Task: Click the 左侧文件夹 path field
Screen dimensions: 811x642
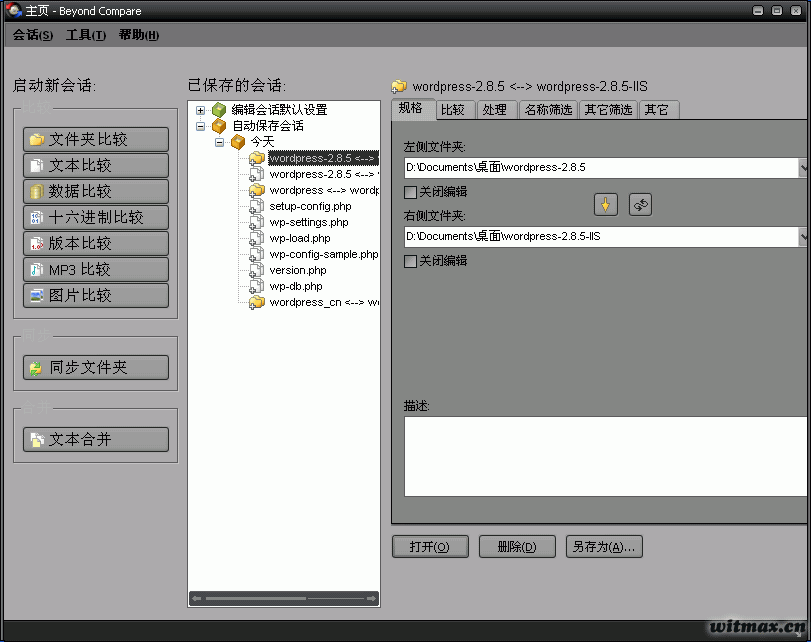Action: (x=602, y=168)
